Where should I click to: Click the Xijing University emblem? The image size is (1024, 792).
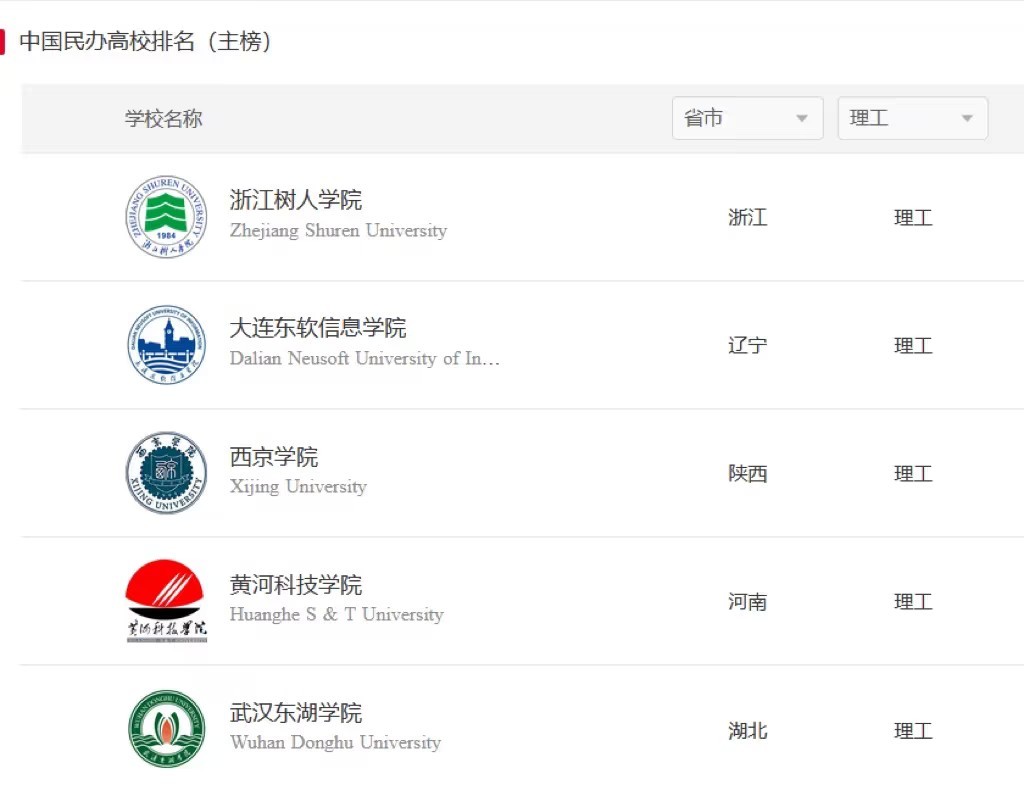(166, 473)
